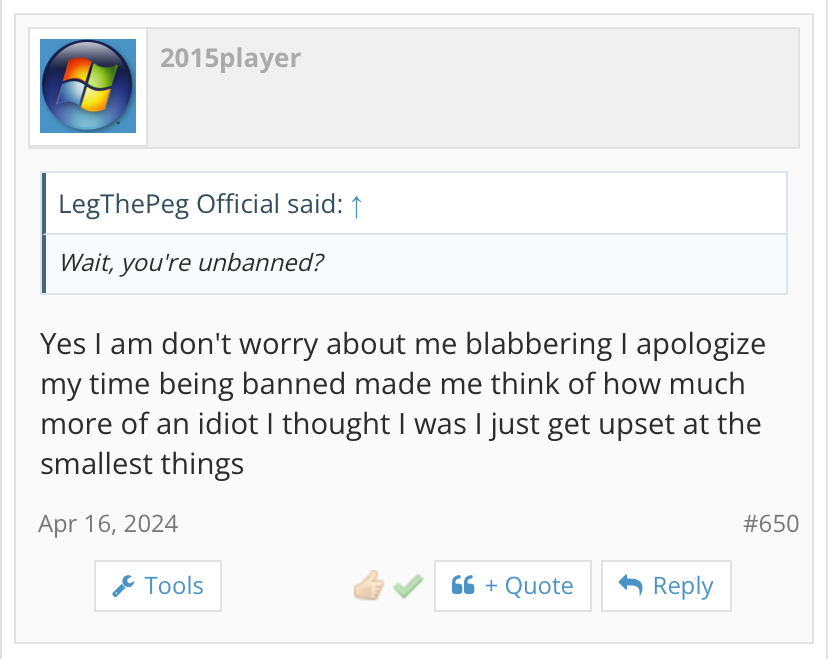828x659 pixels.
Task: Click the curved reply arrow icon
Action: point(630,586)
